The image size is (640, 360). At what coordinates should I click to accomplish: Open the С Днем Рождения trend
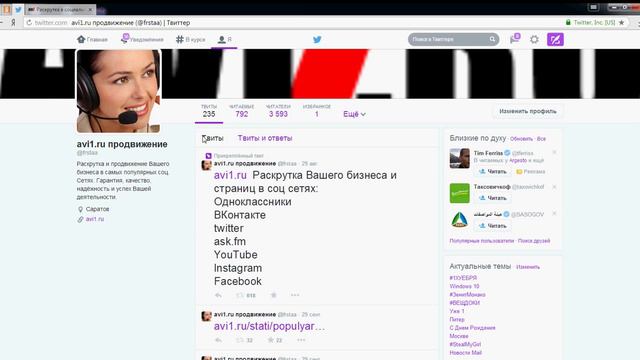[x=472, y=328]
